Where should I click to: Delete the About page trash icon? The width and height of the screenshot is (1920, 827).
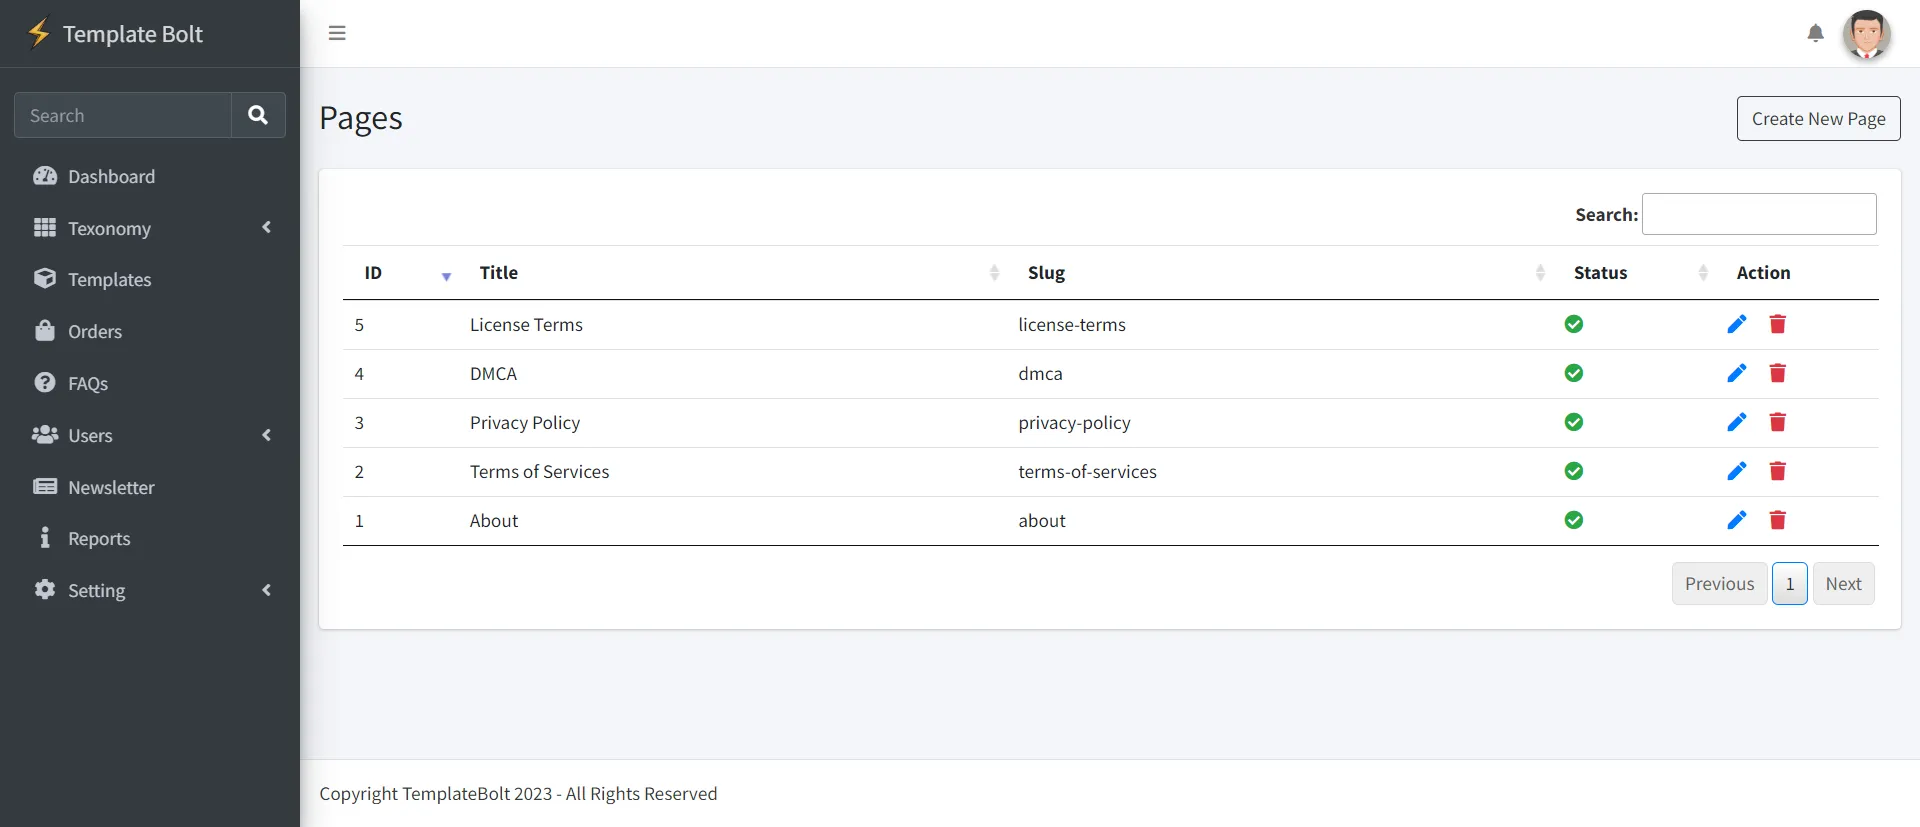point(1777,520)
